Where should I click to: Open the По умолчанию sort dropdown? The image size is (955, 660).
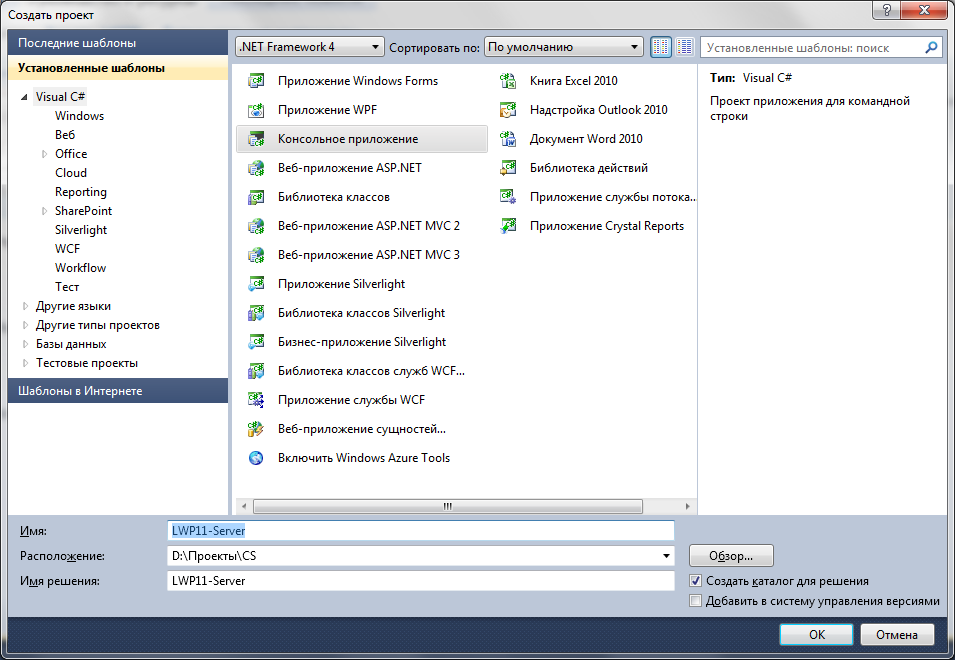tap(563, 47)
